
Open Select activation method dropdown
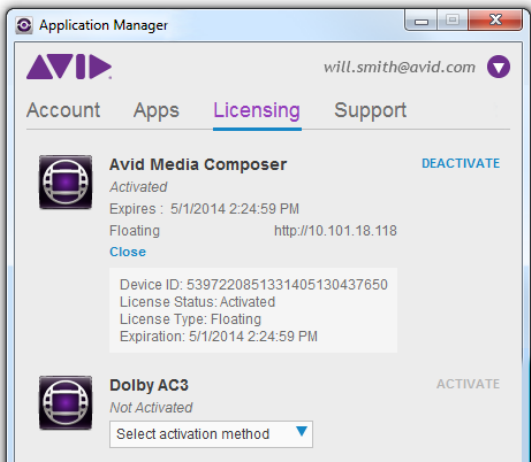pyautogui.click(x=211, y=434)
